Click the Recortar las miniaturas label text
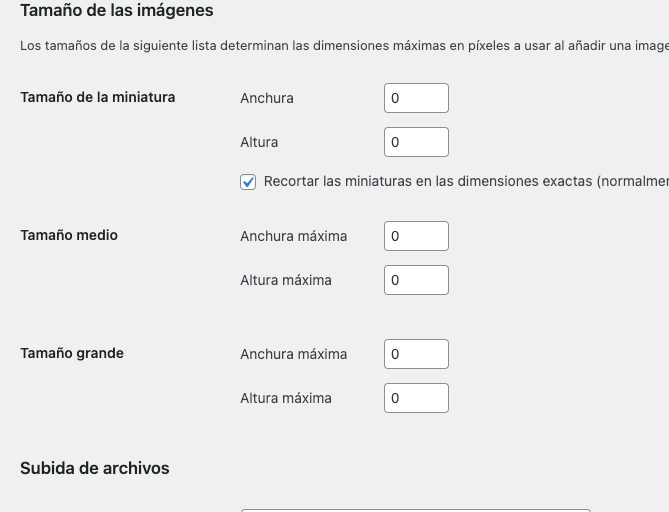This screenshot has height=512, width=669. 466,181
